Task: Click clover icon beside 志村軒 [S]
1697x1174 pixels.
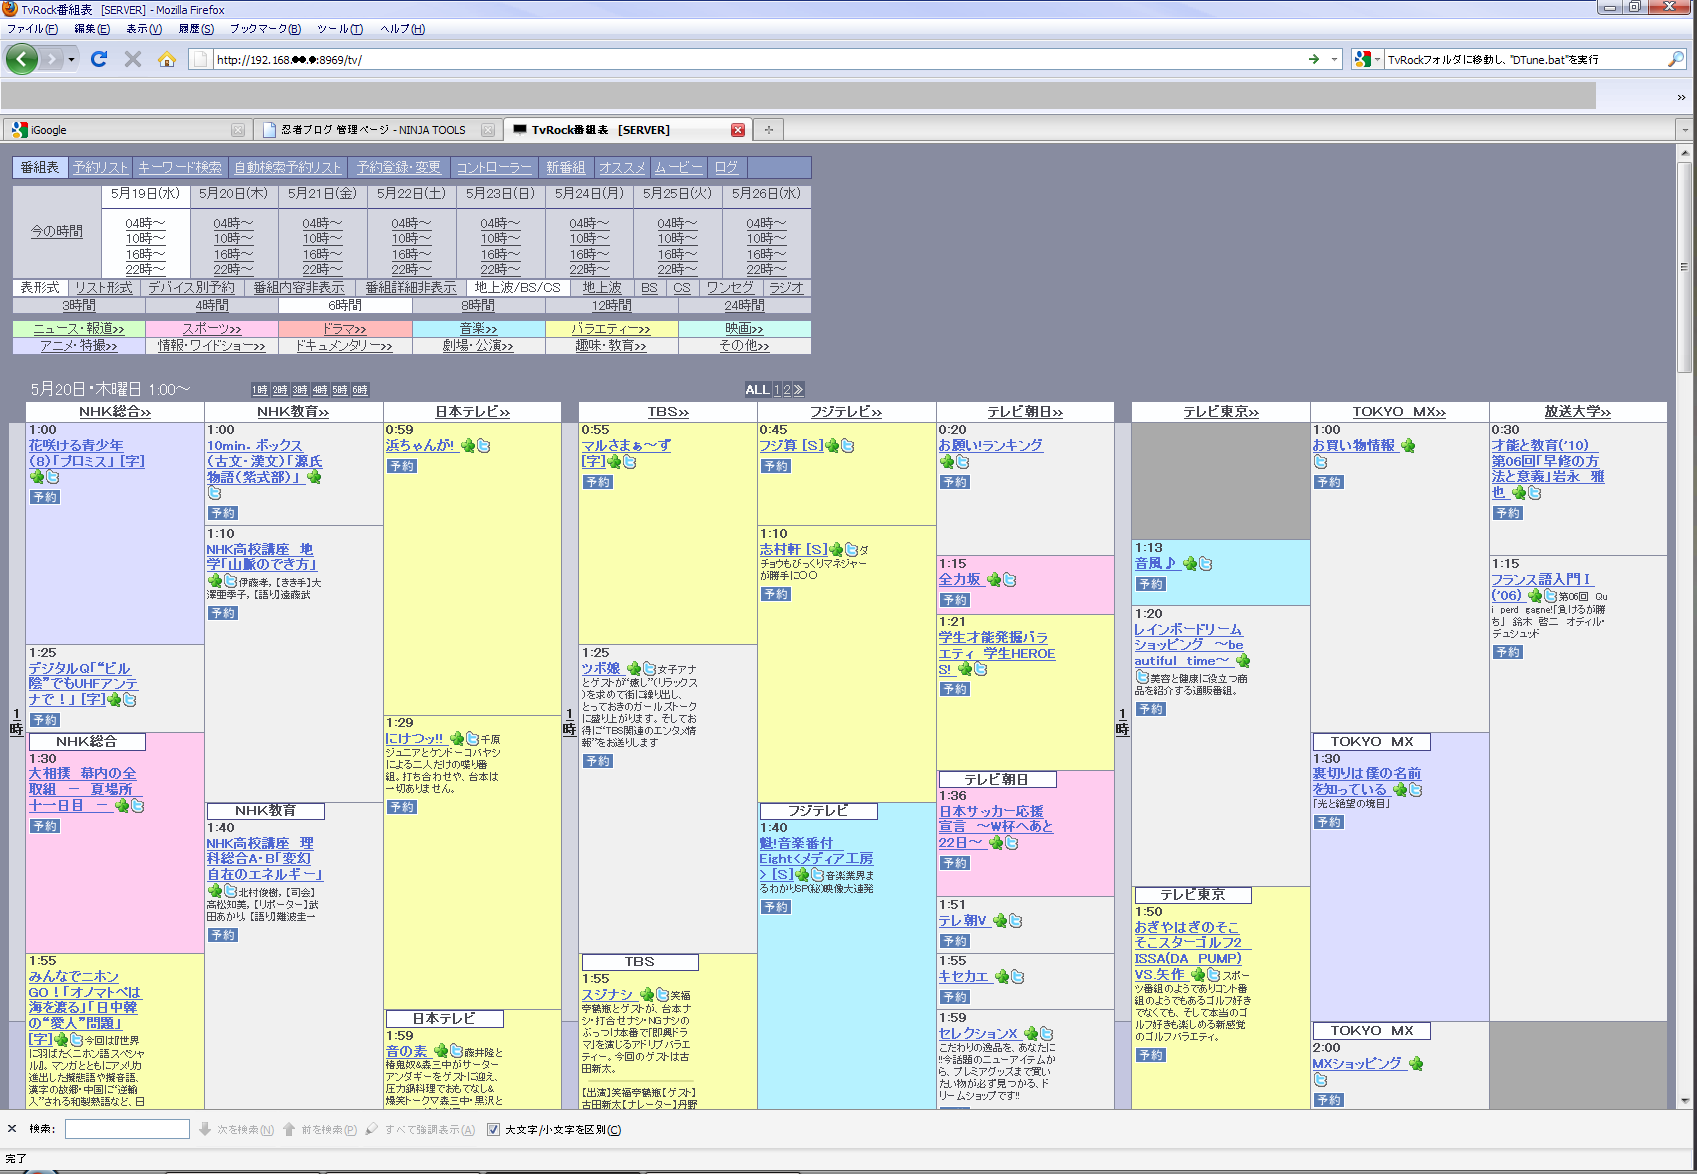Action: coord(836,549)
